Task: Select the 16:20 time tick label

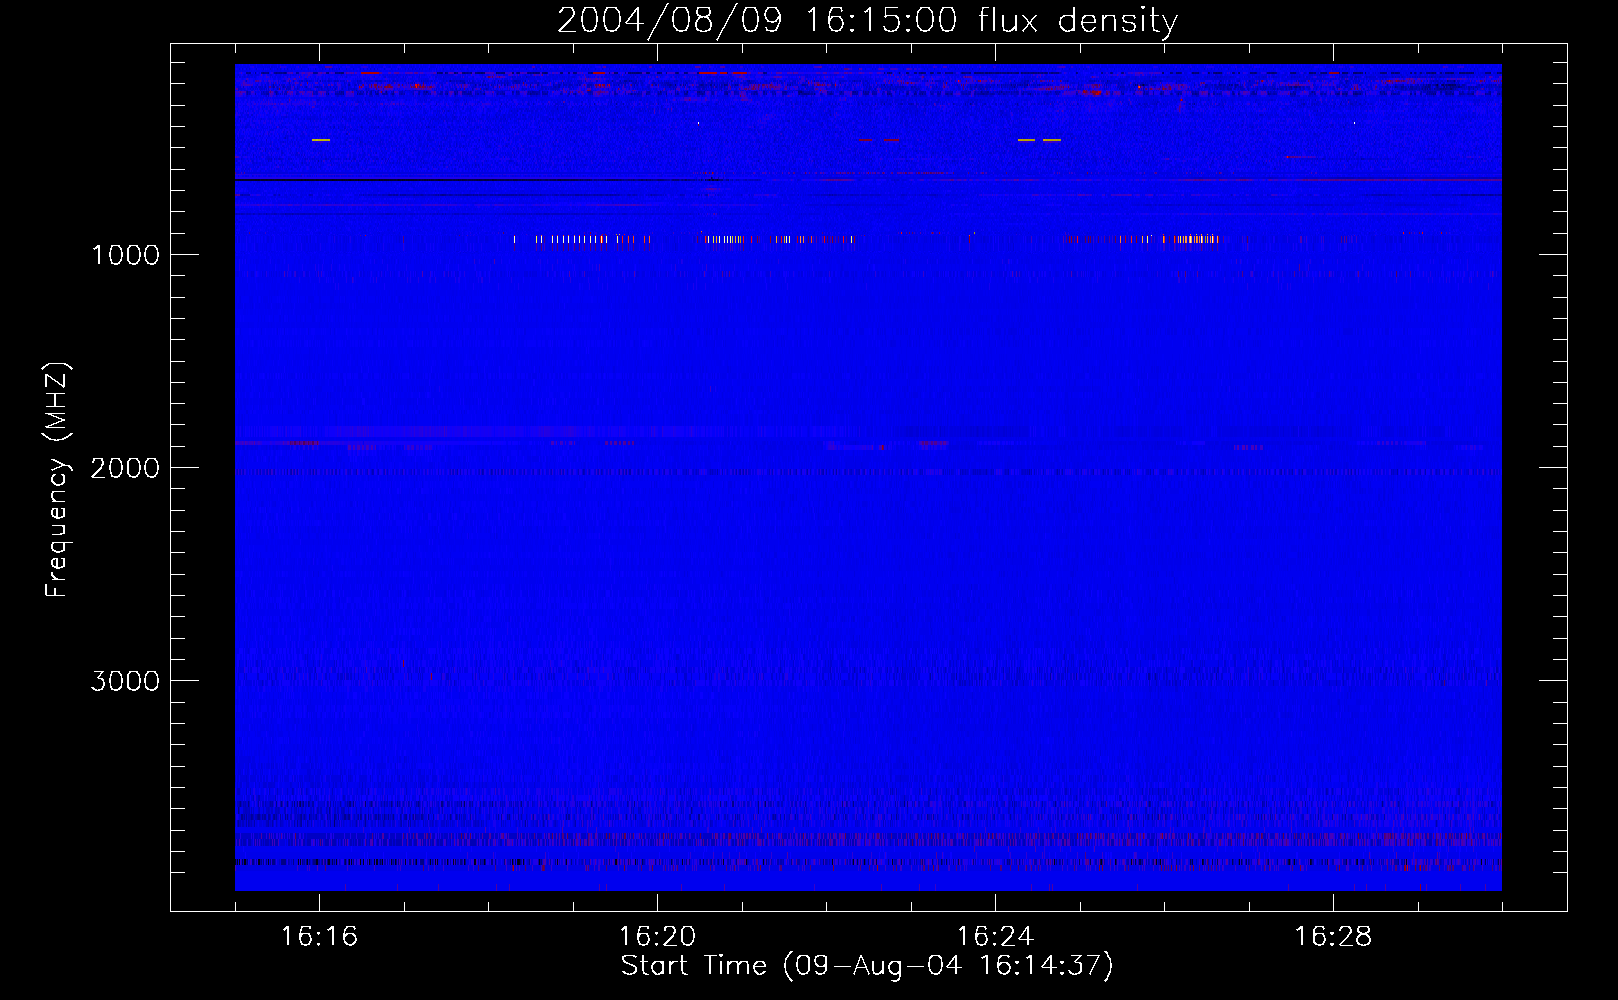Action: (657, 937)
